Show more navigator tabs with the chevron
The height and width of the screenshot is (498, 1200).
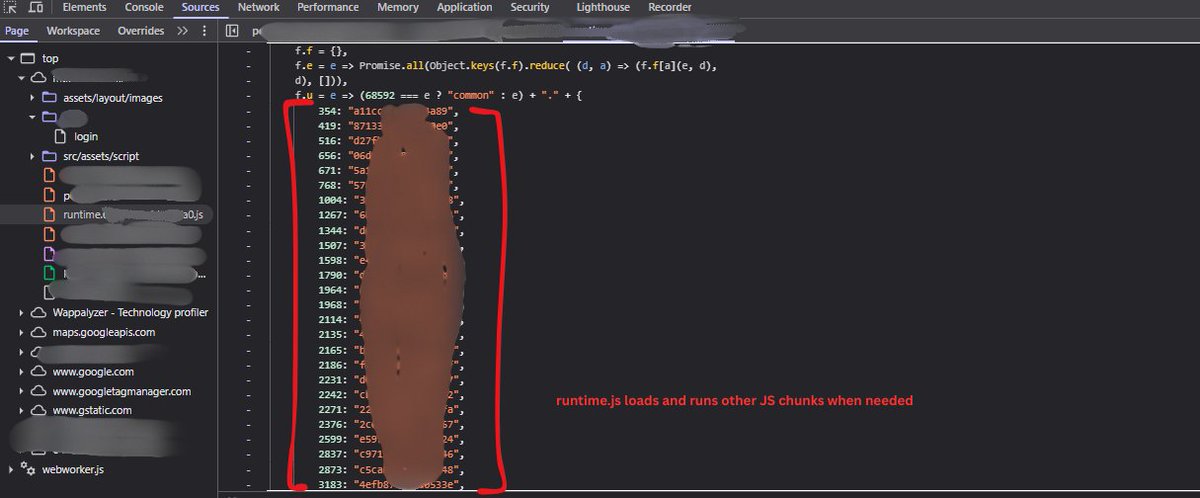[x=182, y=31]
